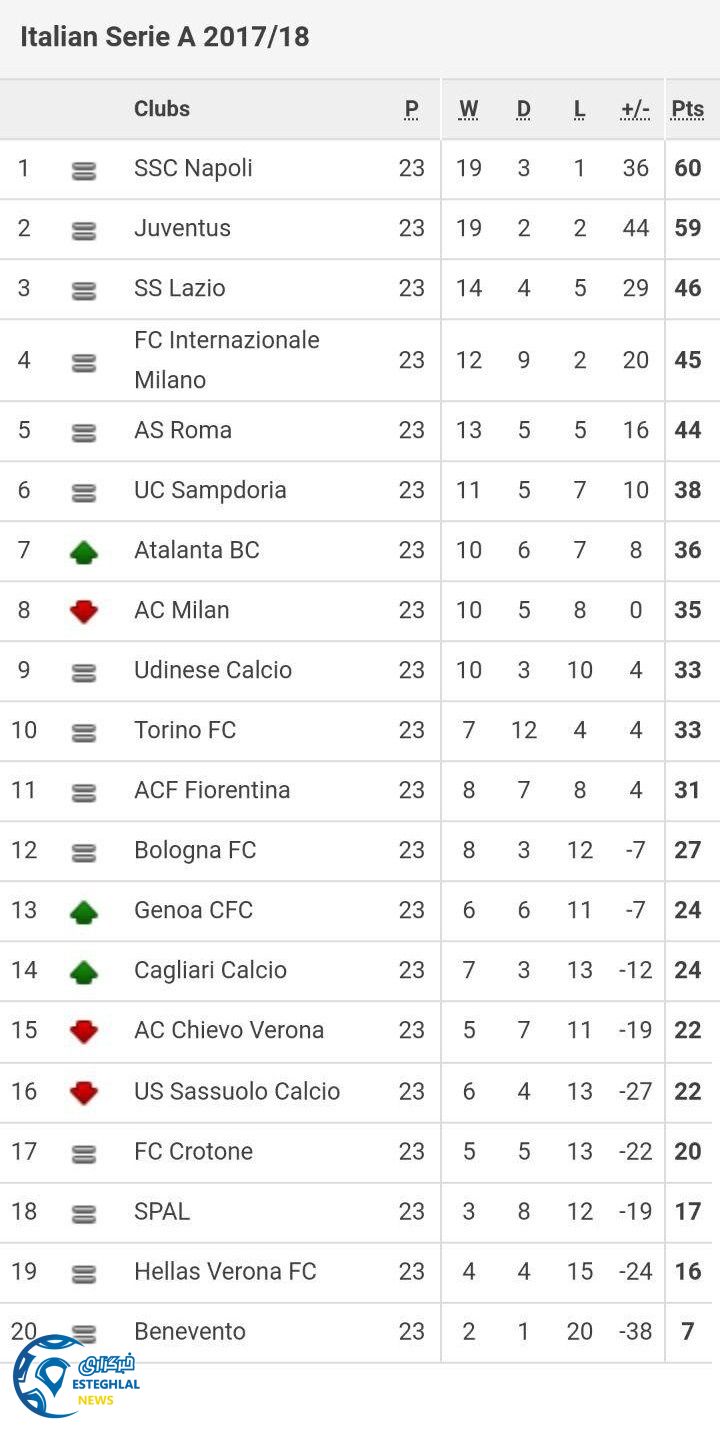Image resolution: width=720 pixels, height=1440 pixels.
Task: Select the AS Roma club name
Action: [183, 430]
